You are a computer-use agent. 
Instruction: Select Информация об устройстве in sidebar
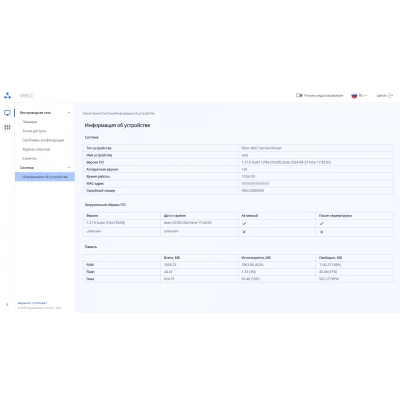tap(45, 177)
